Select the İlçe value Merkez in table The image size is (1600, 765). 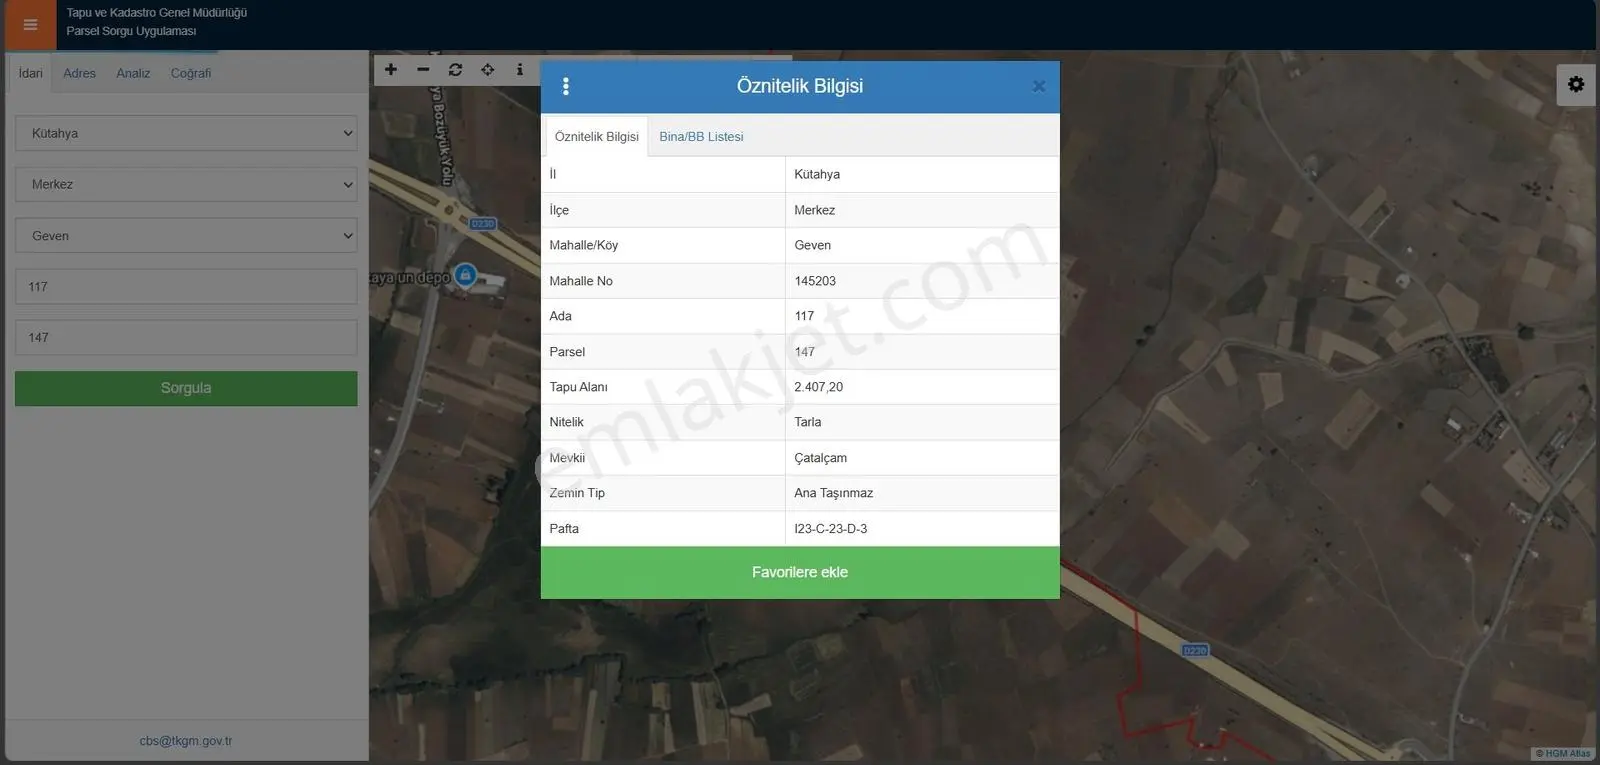tap(815, 210)
